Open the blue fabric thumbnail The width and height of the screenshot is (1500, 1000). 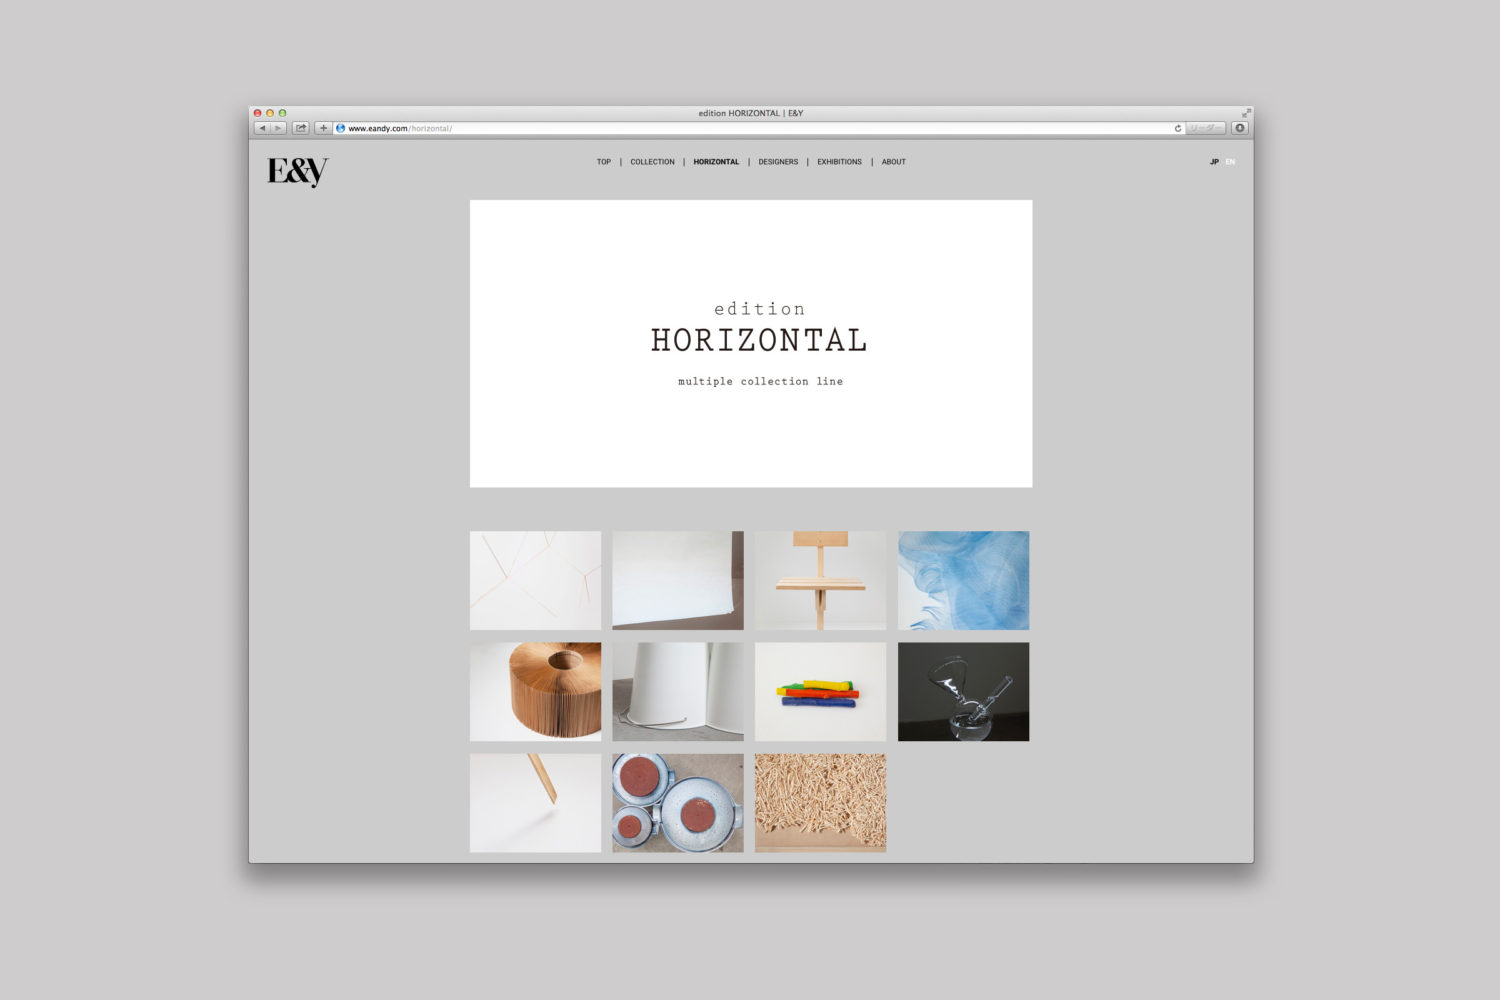963,580
